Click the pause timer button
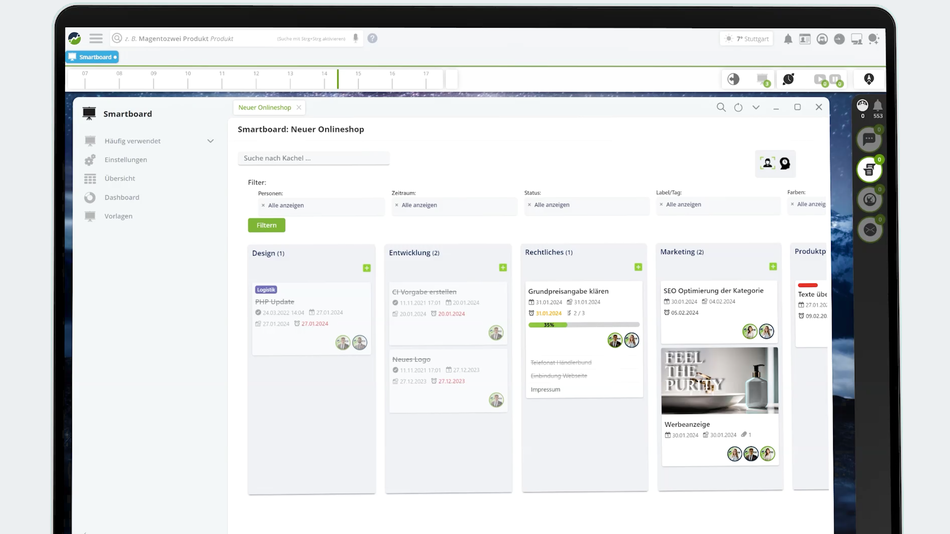 pyautogui.click(x=835, y=79)
